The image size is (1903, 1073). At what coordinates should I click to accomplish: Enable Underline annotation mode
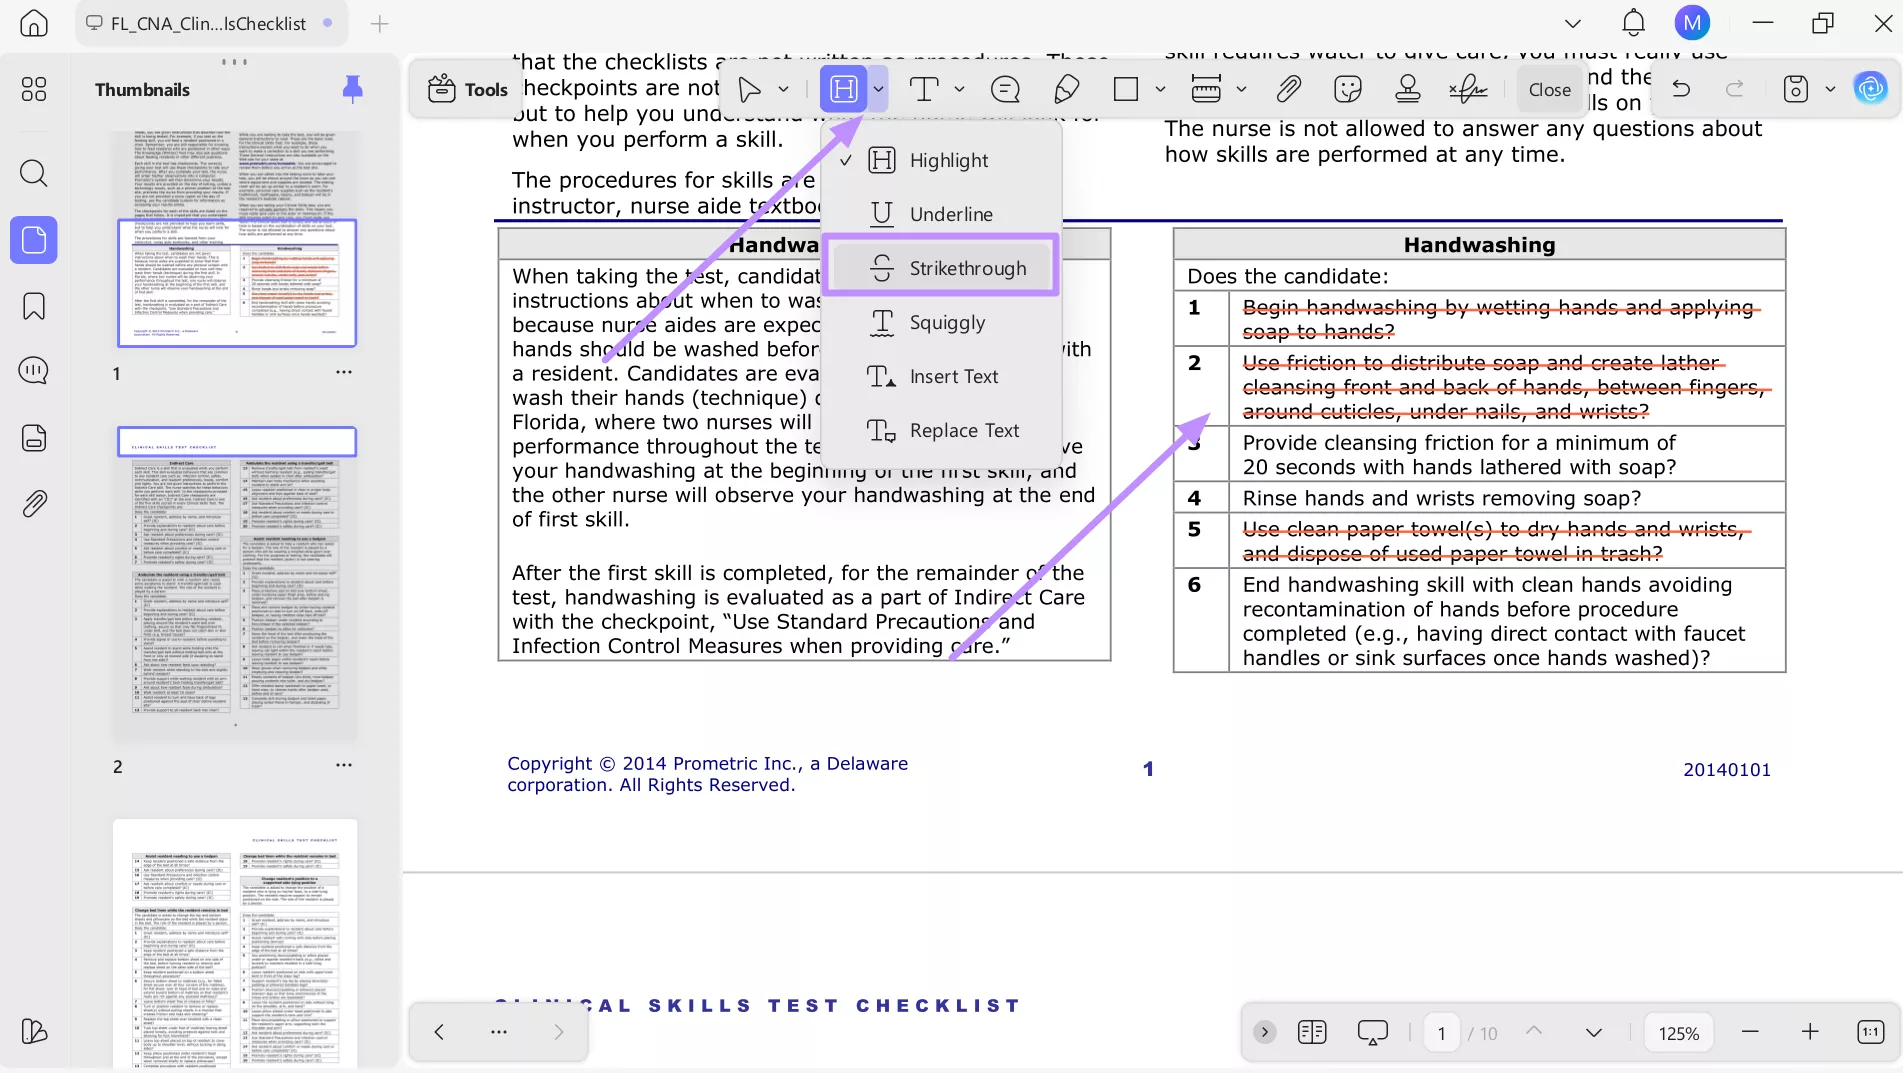pos(940,213)
